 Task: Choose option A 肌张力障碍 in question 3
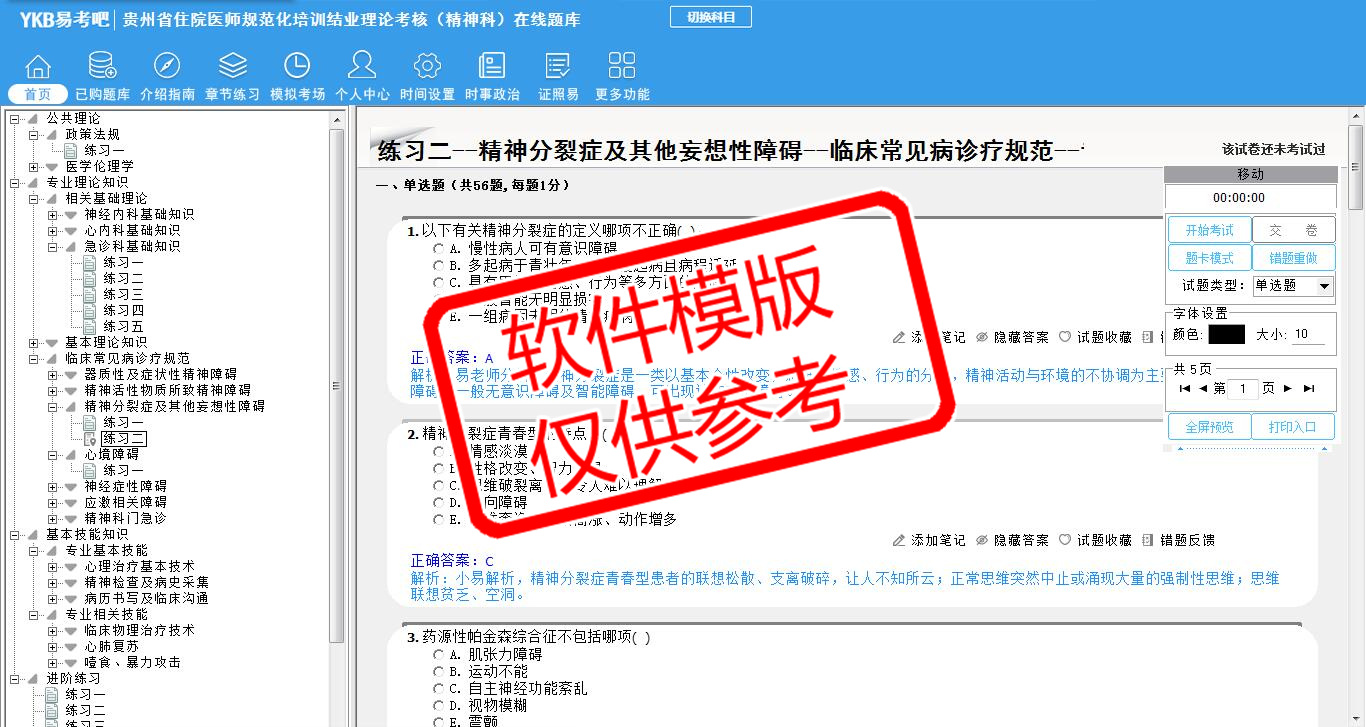(438, 655)
